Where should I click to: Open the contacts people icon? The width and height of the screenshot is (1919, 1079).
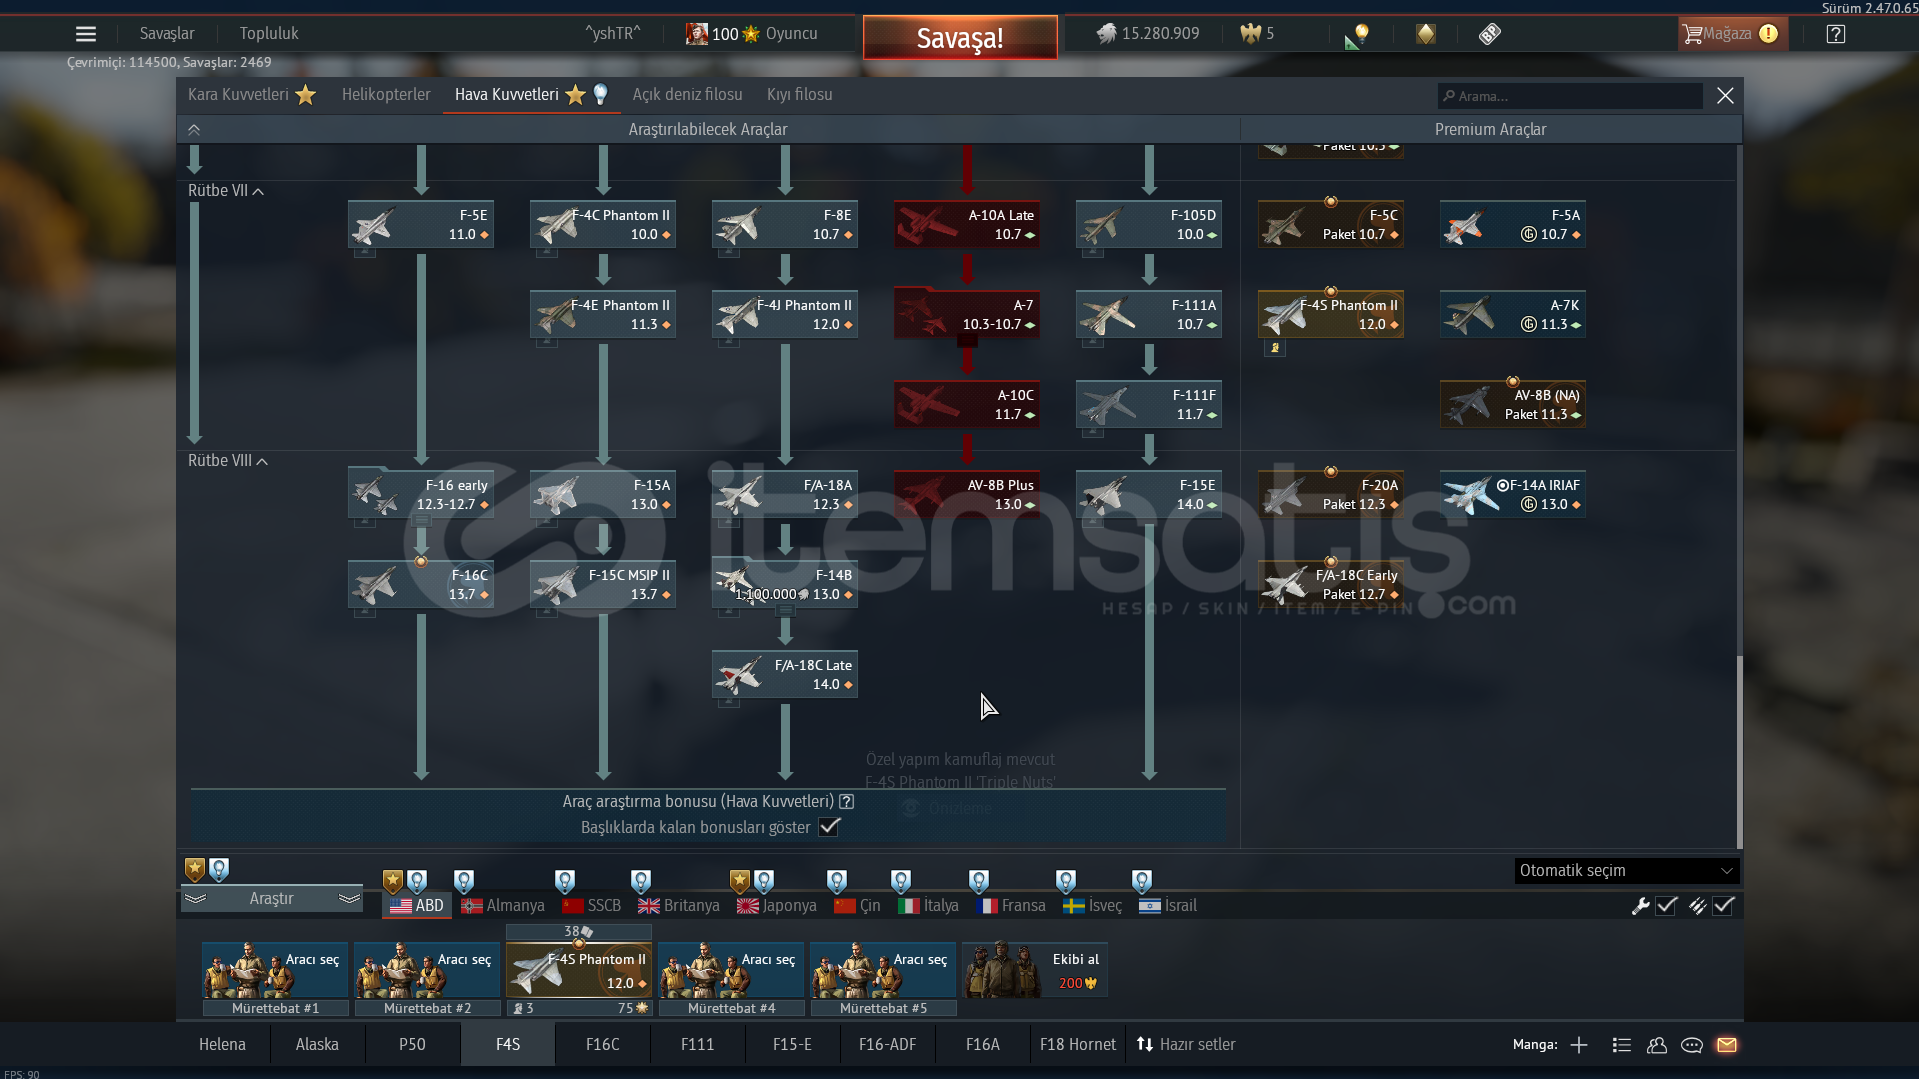tap(1657, 1045)
